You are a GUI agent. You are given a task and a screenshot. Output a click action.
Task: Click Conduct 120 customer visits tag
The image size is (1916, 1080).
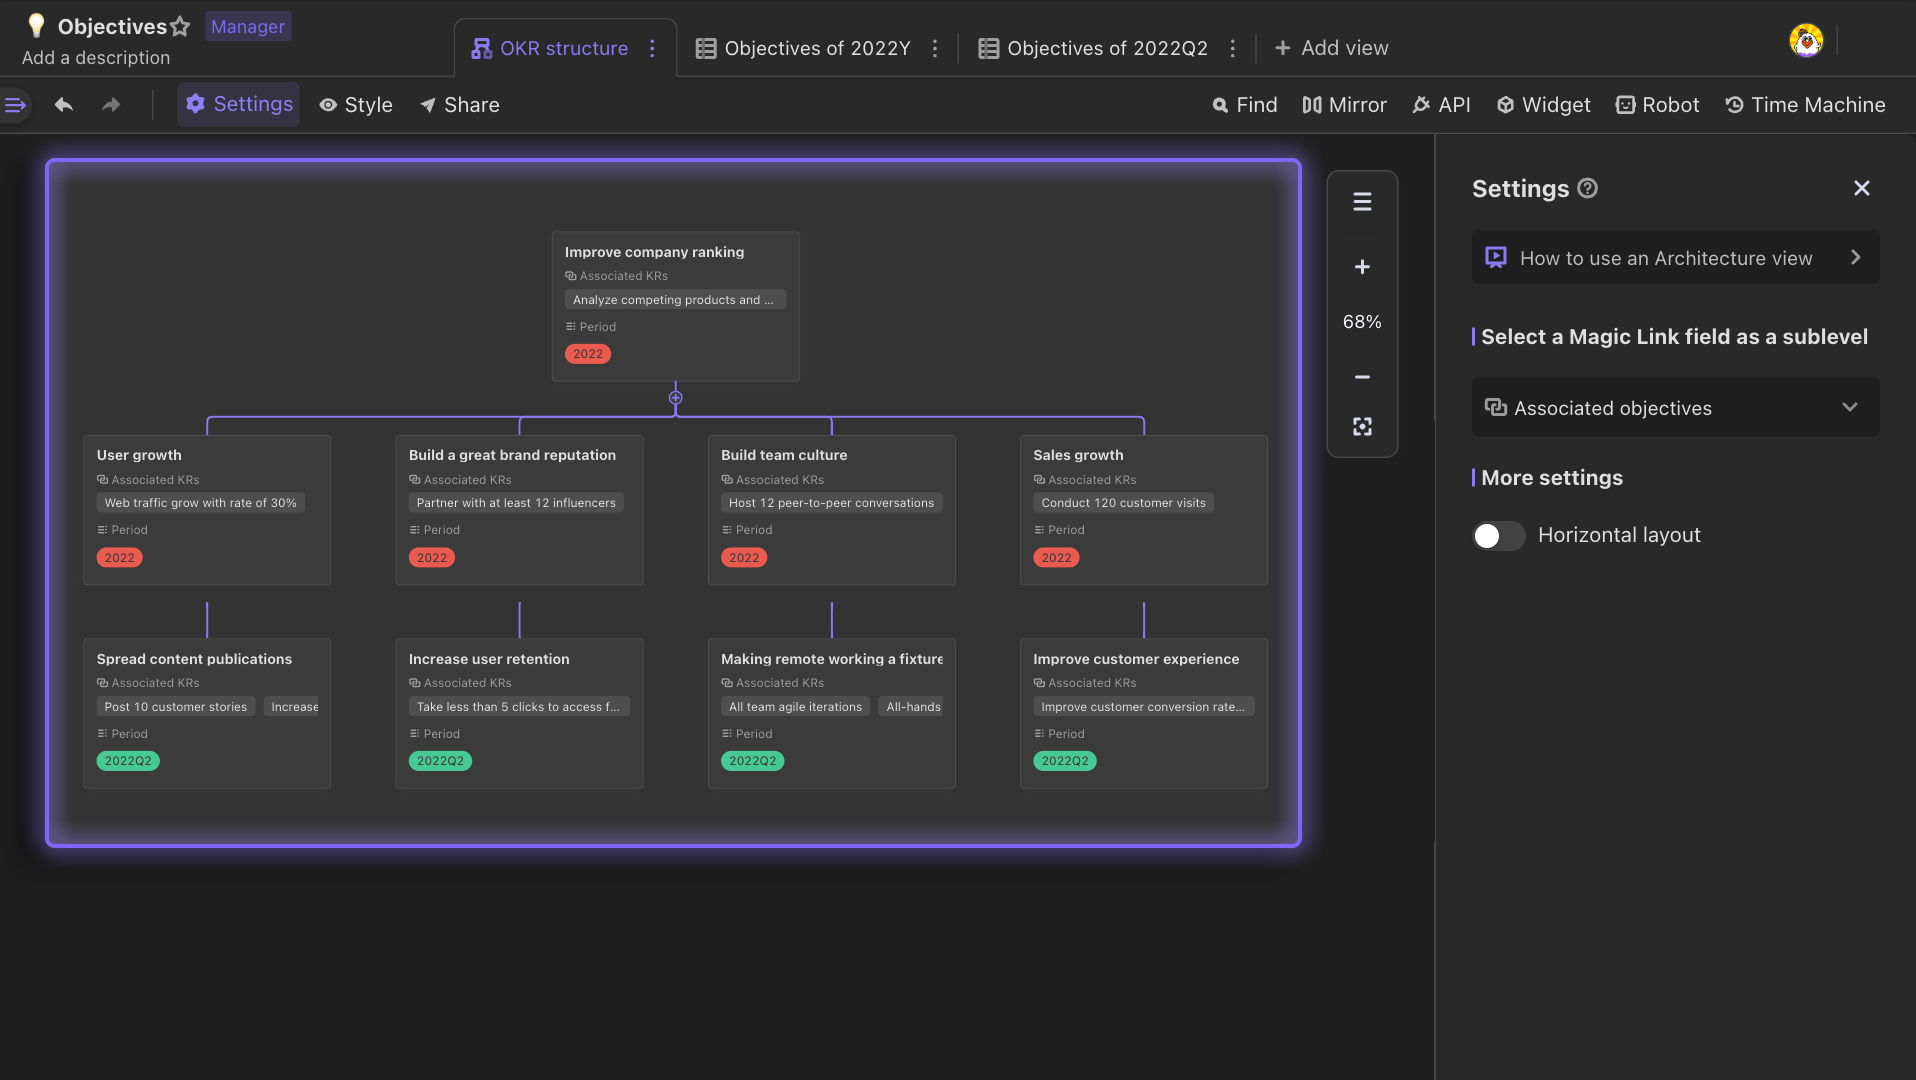click(1123, 503)
